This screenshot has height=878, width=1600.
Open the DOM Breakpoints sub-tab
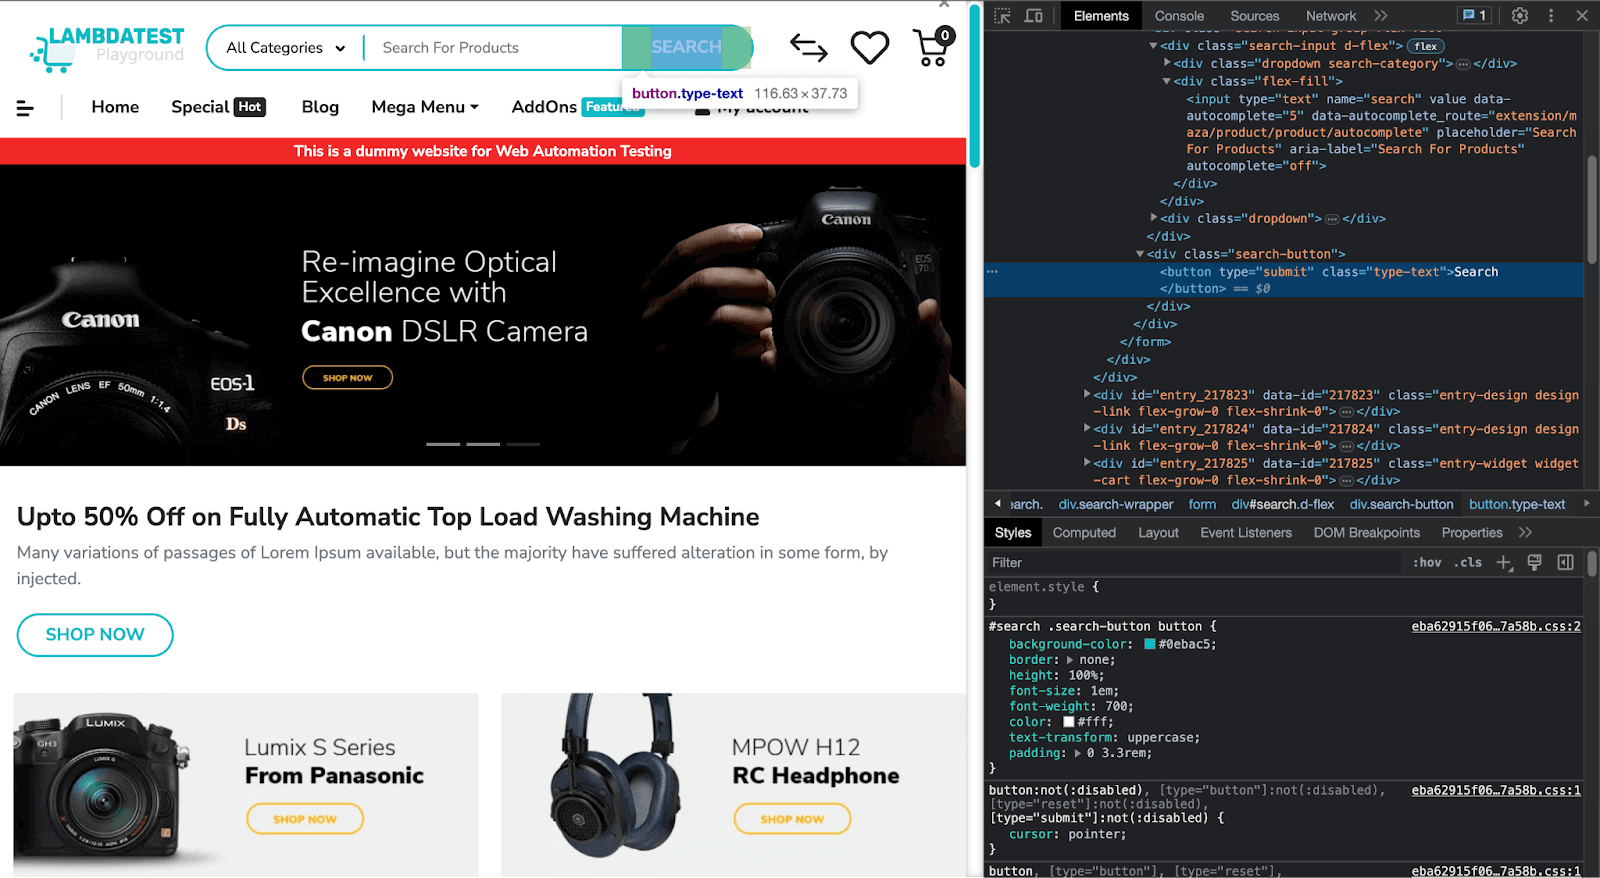[1367, 533]
